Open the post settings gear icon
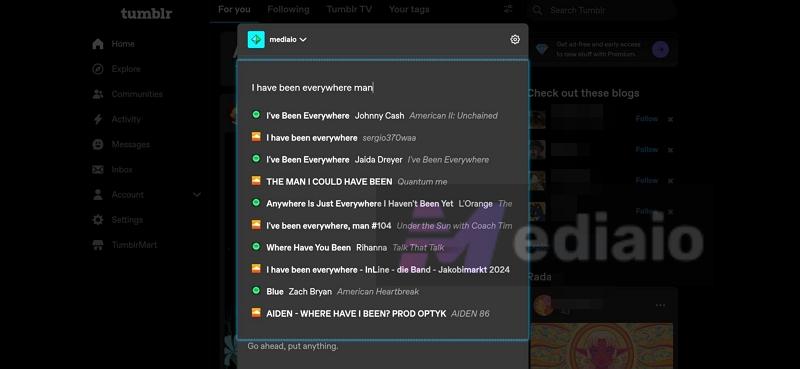This screenshot has width=800, height=369. point(515,39)
